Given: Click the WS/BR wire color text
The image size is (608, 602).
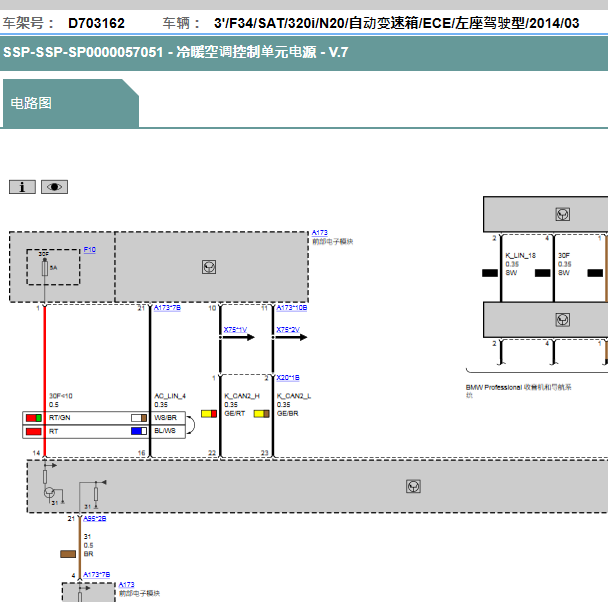Looking at the screenshot, I should pyautogui.click(x=166, y=418).
